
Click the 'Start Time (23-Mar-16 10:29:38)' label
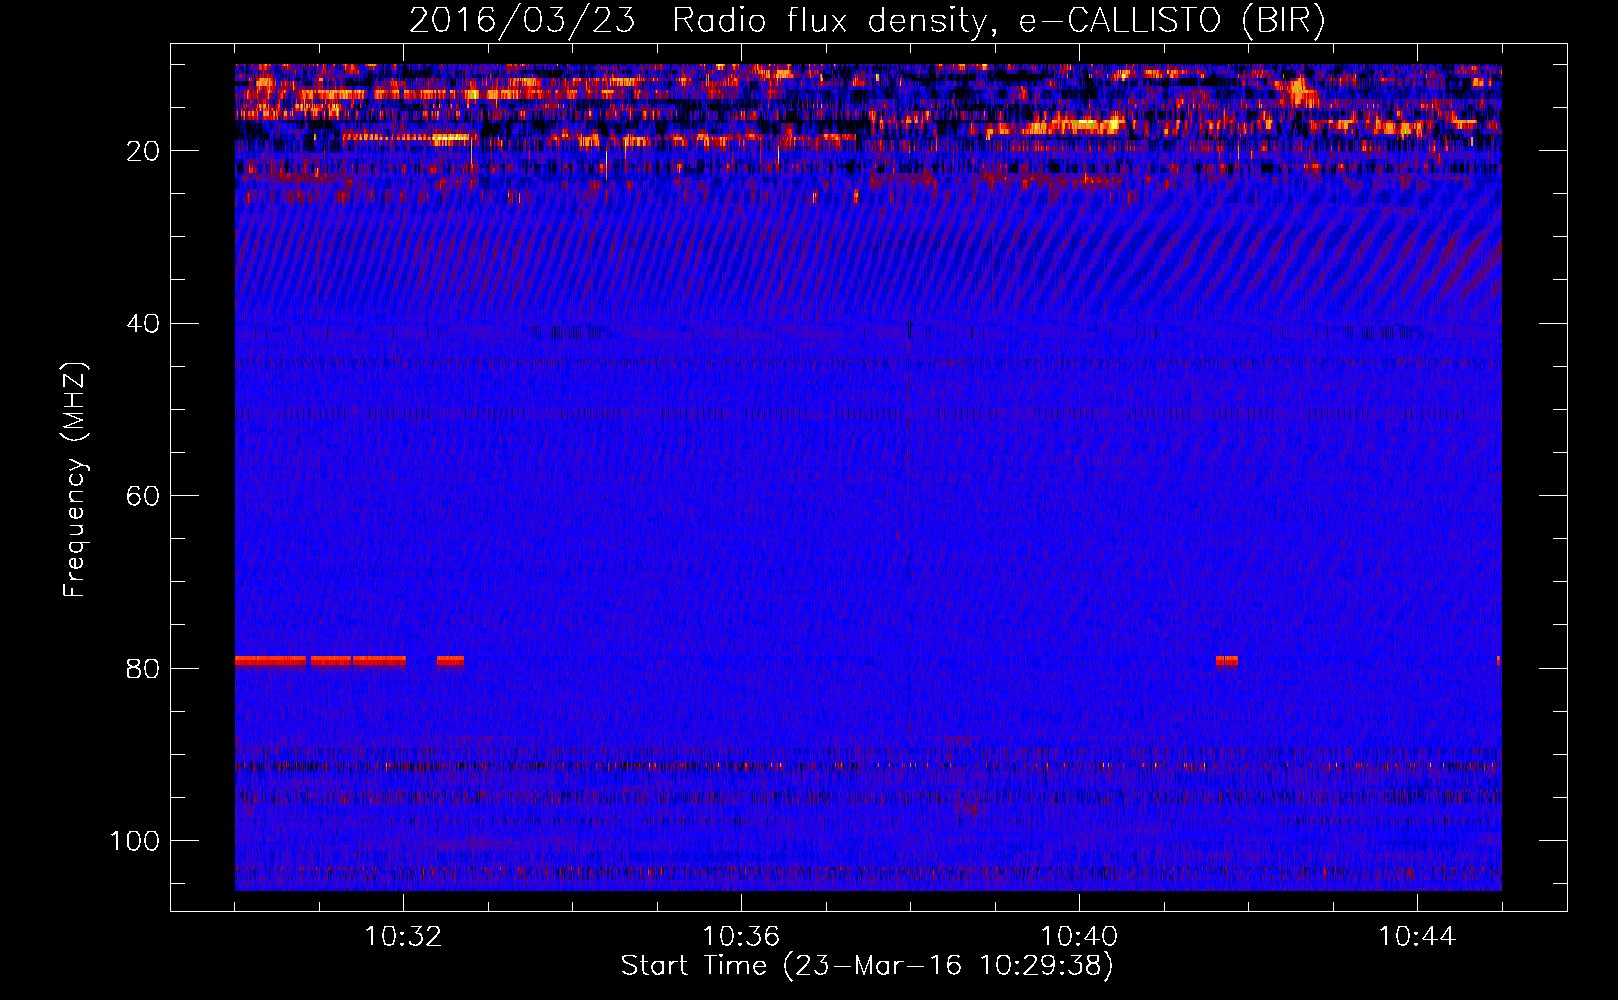(866, 966)
